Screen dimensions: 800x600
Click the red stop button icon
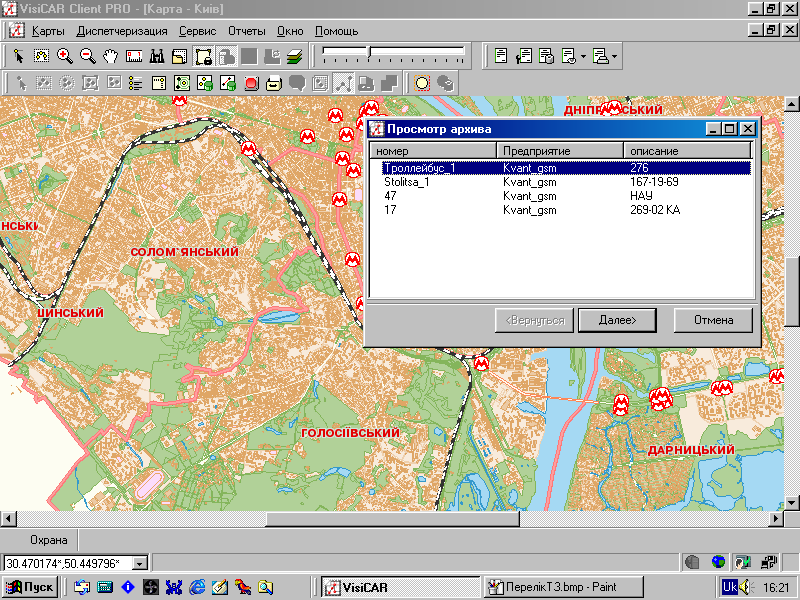point(251,83)
